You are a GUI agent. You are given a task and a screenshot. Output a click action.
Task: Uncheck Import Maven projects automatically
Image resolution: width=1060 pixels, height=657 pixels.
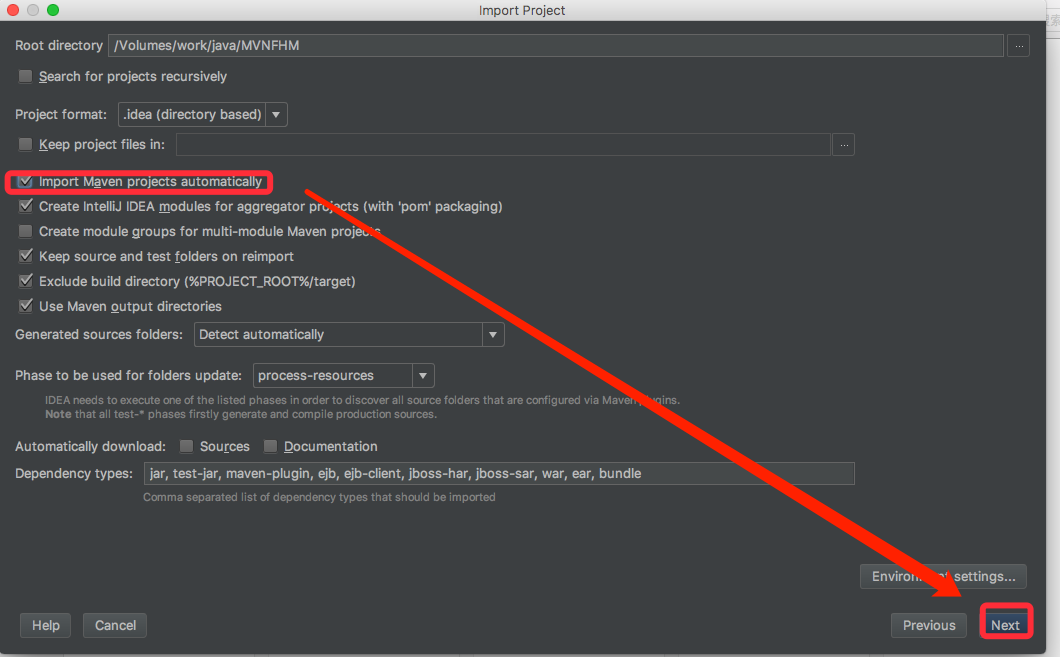click(x=26, y=181)
